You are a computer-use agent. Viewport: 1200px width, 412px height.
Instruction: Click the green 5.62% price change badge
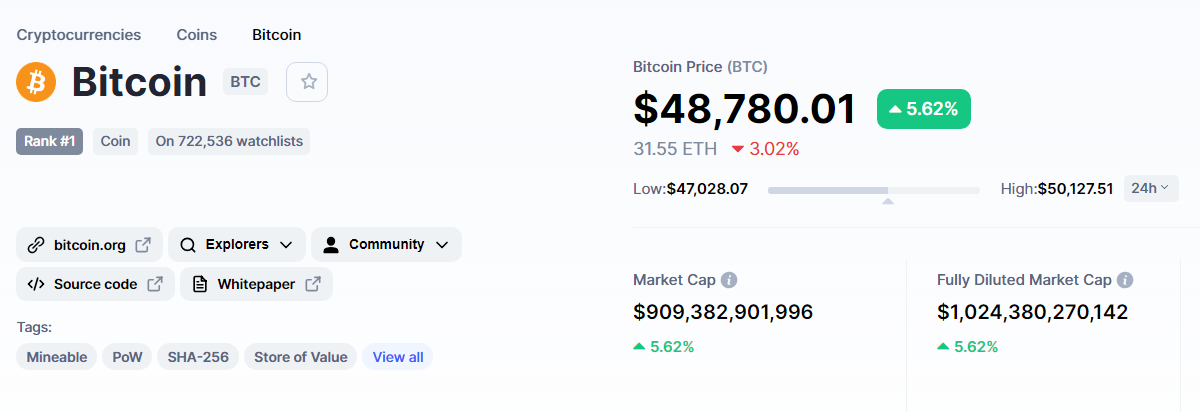tap(923, 109)
